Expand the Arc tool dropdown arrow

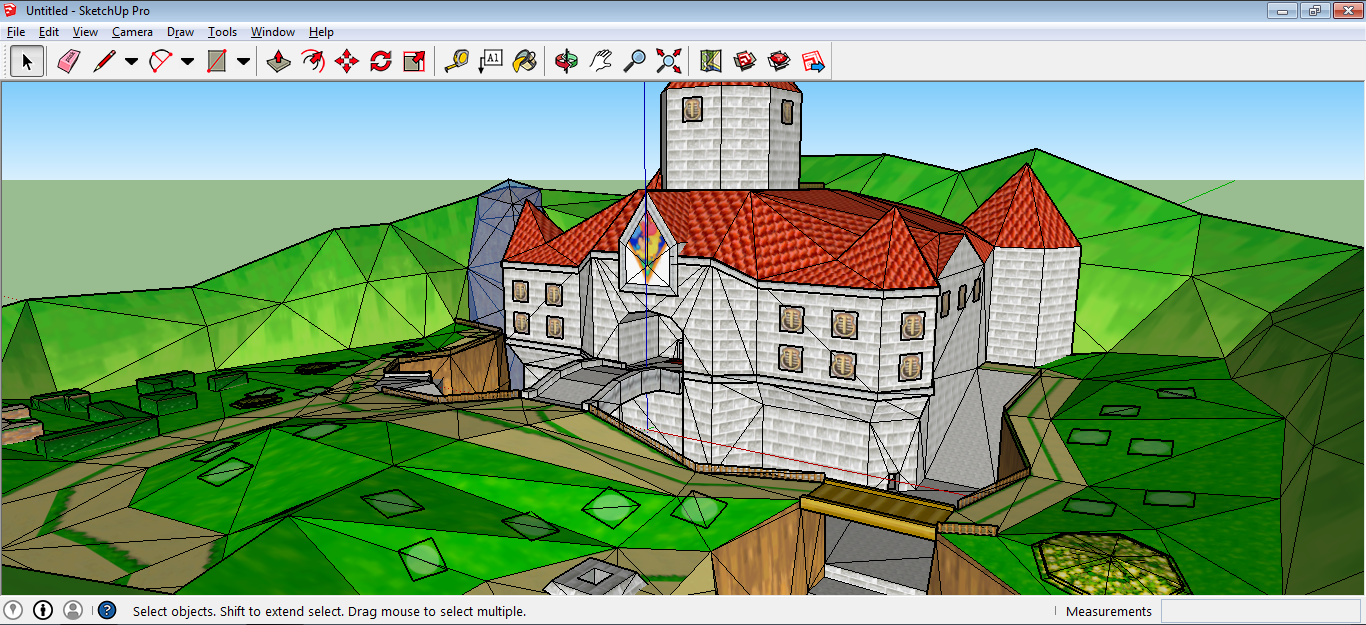click(x=187, y=62)
